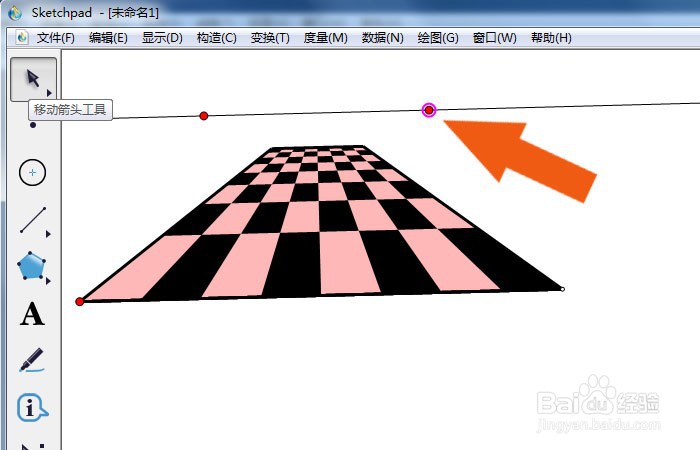Open the 编辑(E) menu
700x450 pixels.
click(108, 38)
